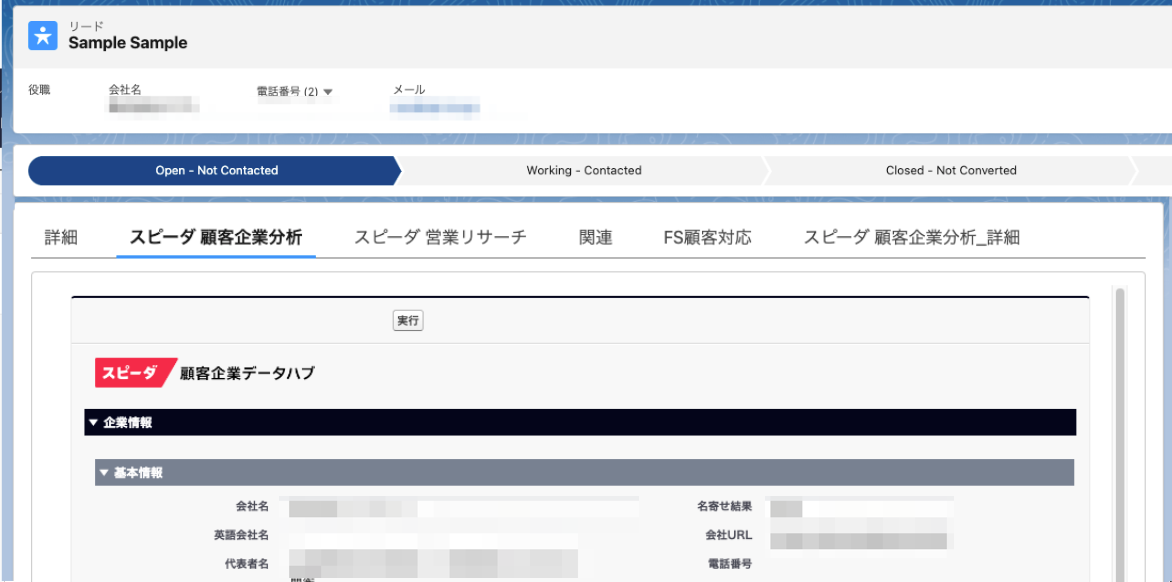Image resolution: width=1172 pixels, height=582 pixels.
Task: Choose the Working - Contacted path stage
Action: (x=584, y=171)
